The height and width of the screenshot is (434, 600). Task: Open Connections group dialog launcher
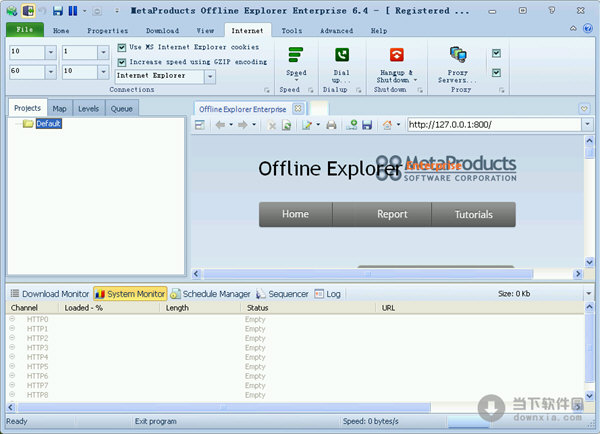pos(267,90)
